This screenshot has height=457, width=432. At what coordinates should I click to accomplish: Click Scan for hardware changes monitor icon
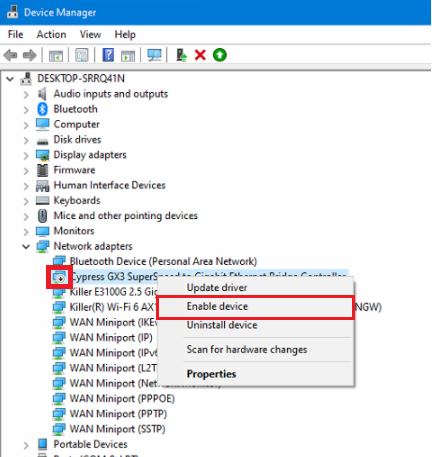pyautogui.click(x=154, y=55)
